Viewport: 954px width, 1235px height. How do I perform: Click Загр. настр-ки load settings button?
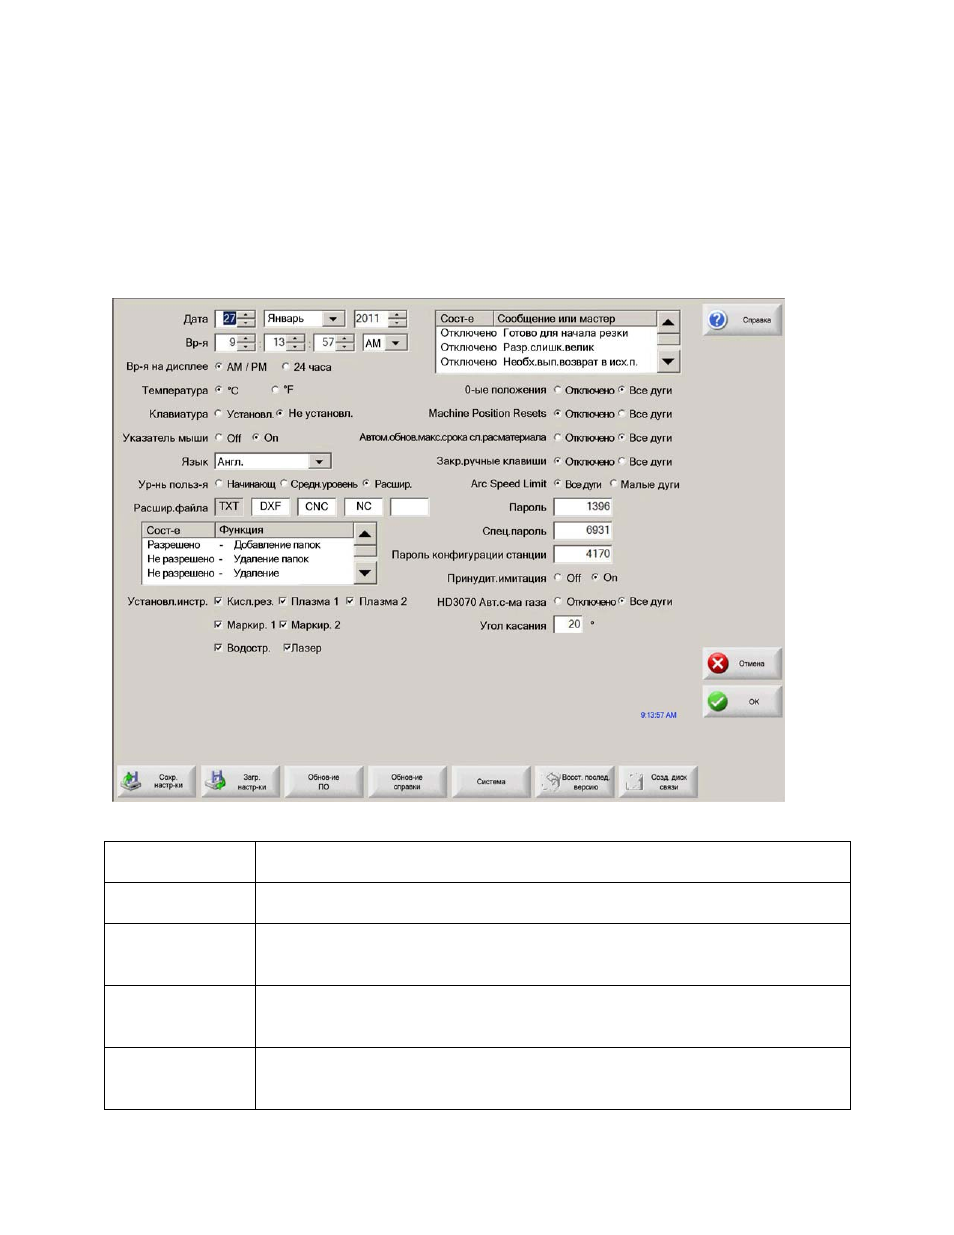(x=240, y=782)
